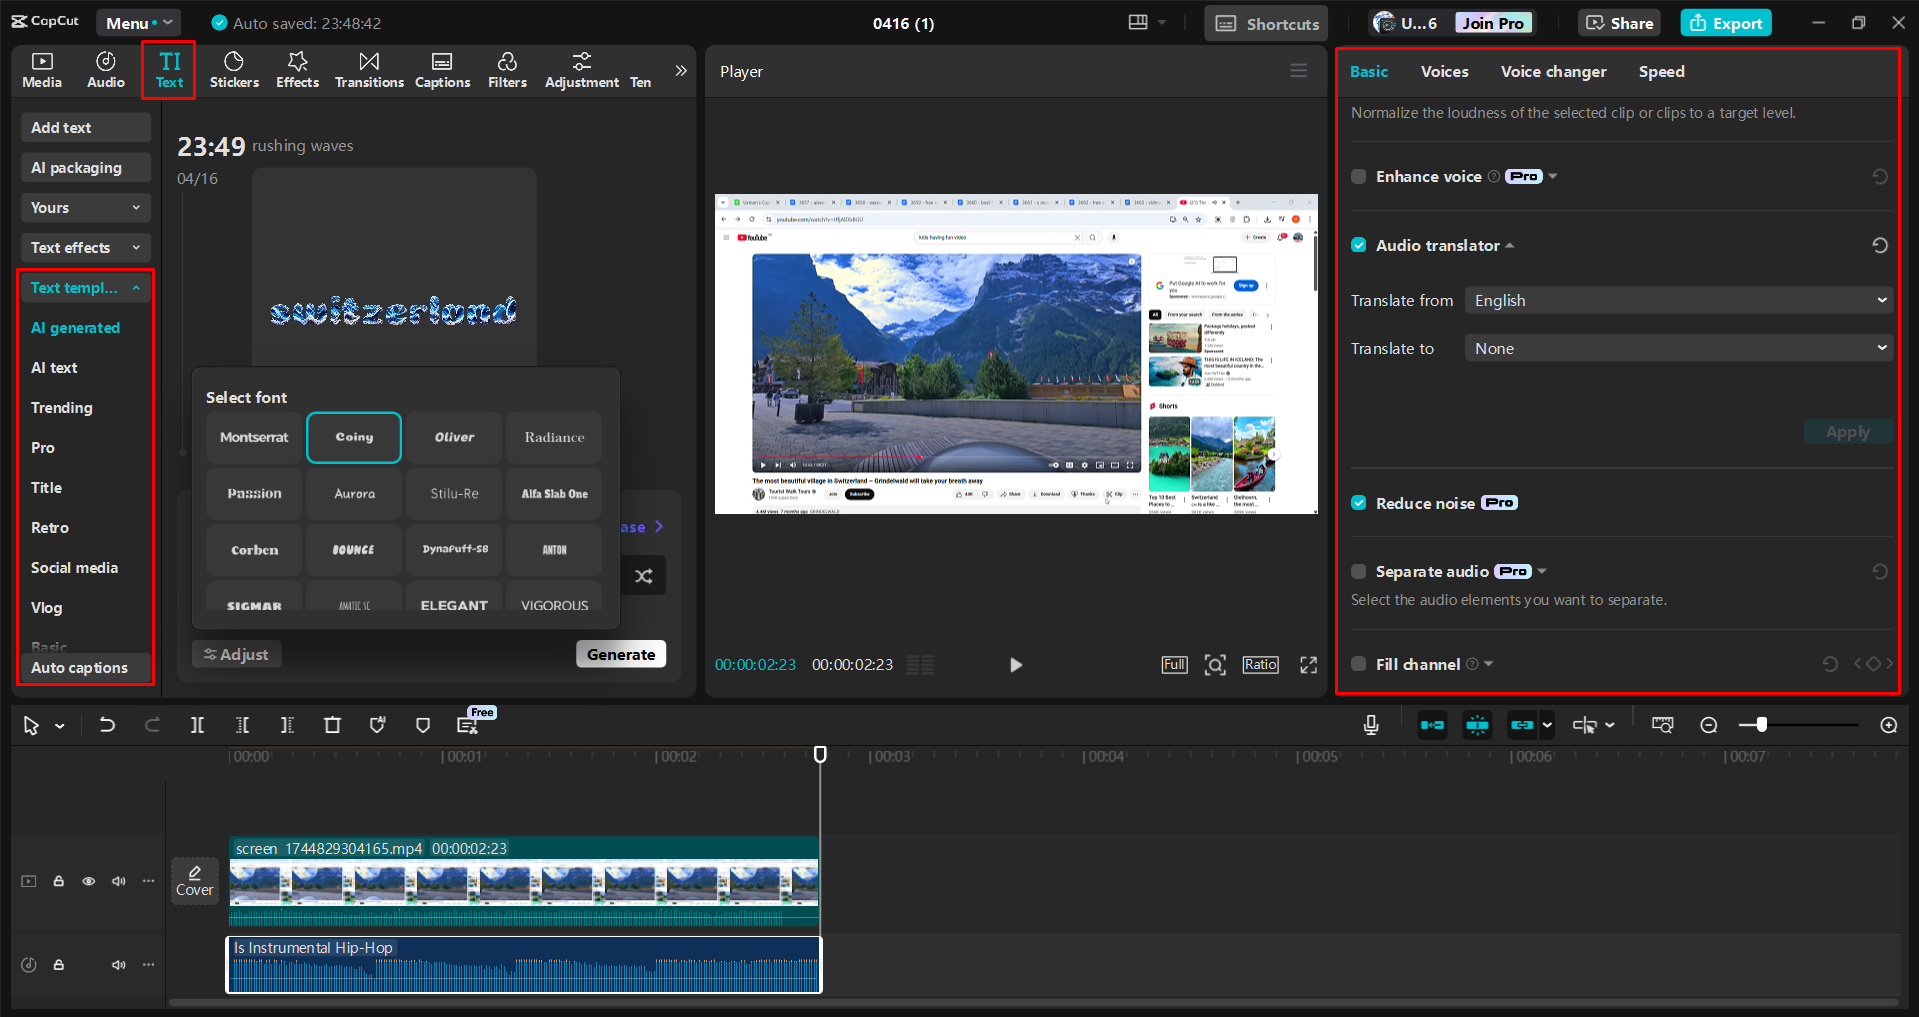Open the Speed tab

(x=1661, y=72)
